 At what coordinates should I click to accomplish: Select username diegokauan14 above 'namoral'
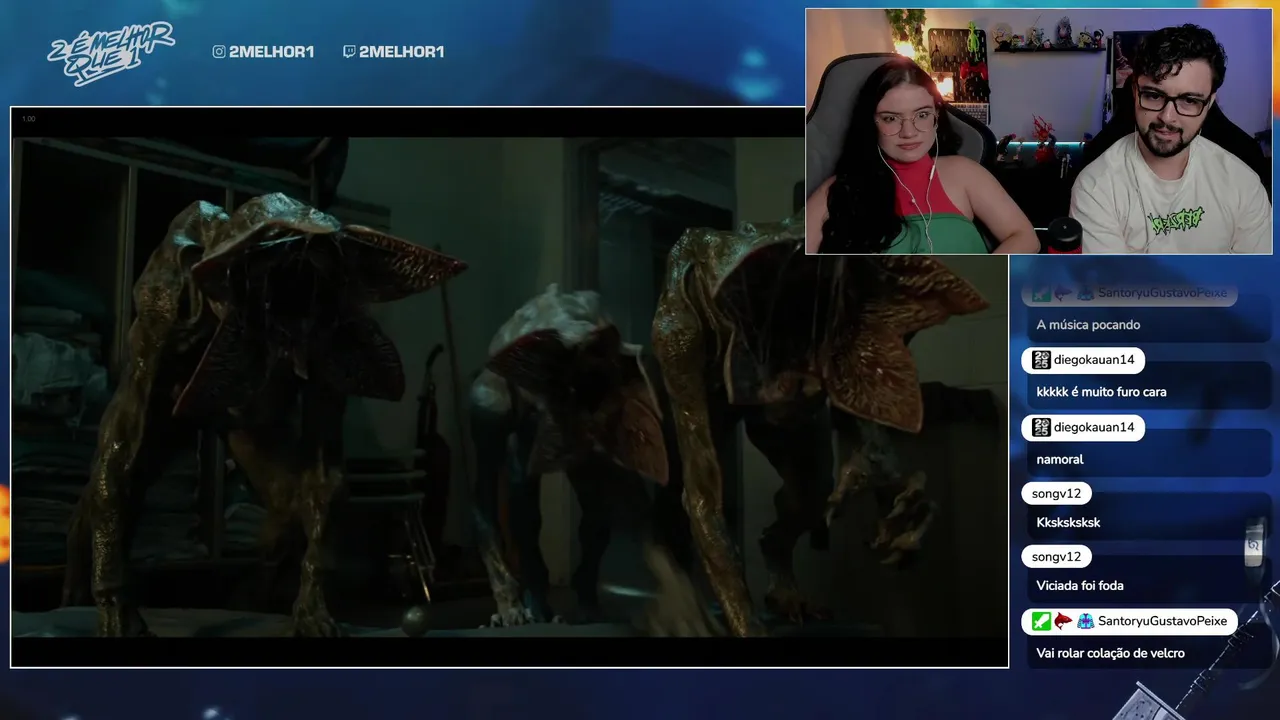[x=1094, y=427]
